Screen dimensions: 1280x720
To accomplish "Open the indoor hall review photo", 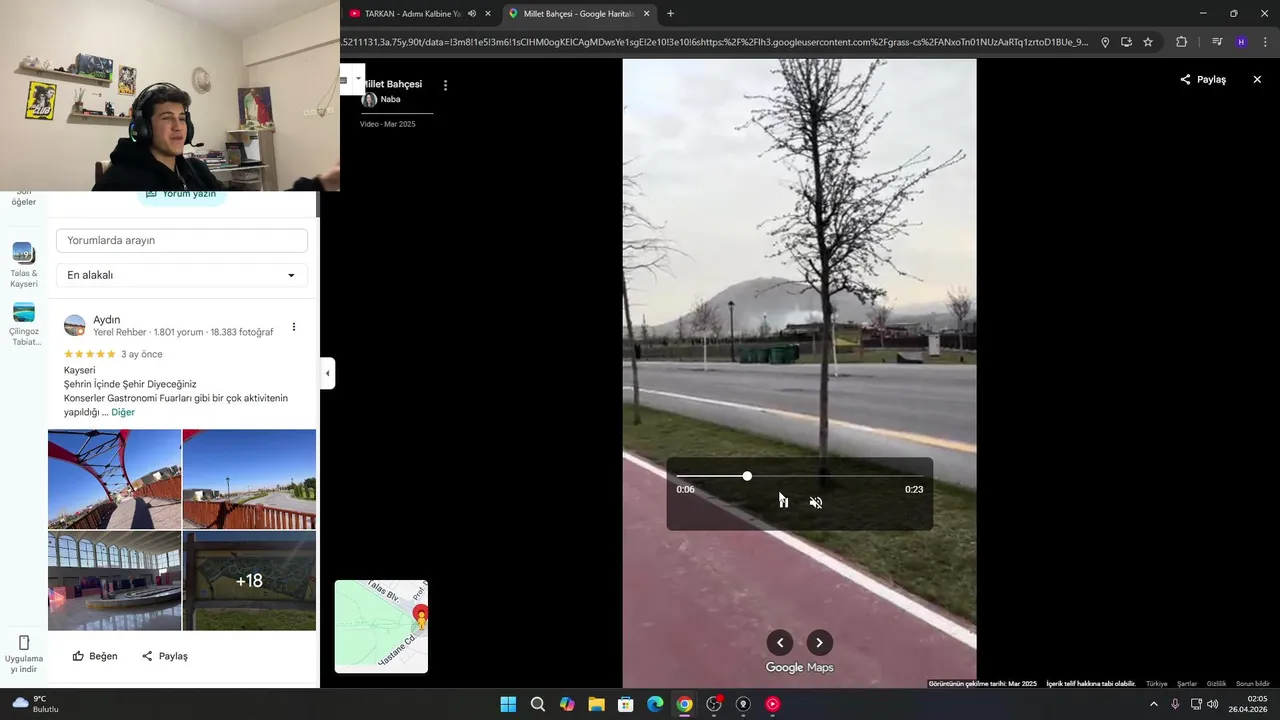I will pyautogui.click(x=115, y=581).
